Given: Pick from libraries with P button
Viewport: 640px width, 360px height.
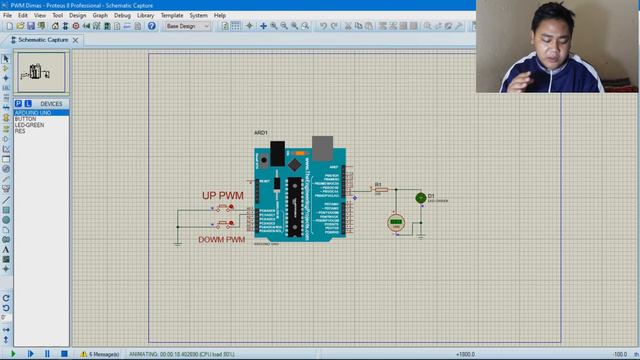Looking at the screenshot, I should tap(18, 104).
